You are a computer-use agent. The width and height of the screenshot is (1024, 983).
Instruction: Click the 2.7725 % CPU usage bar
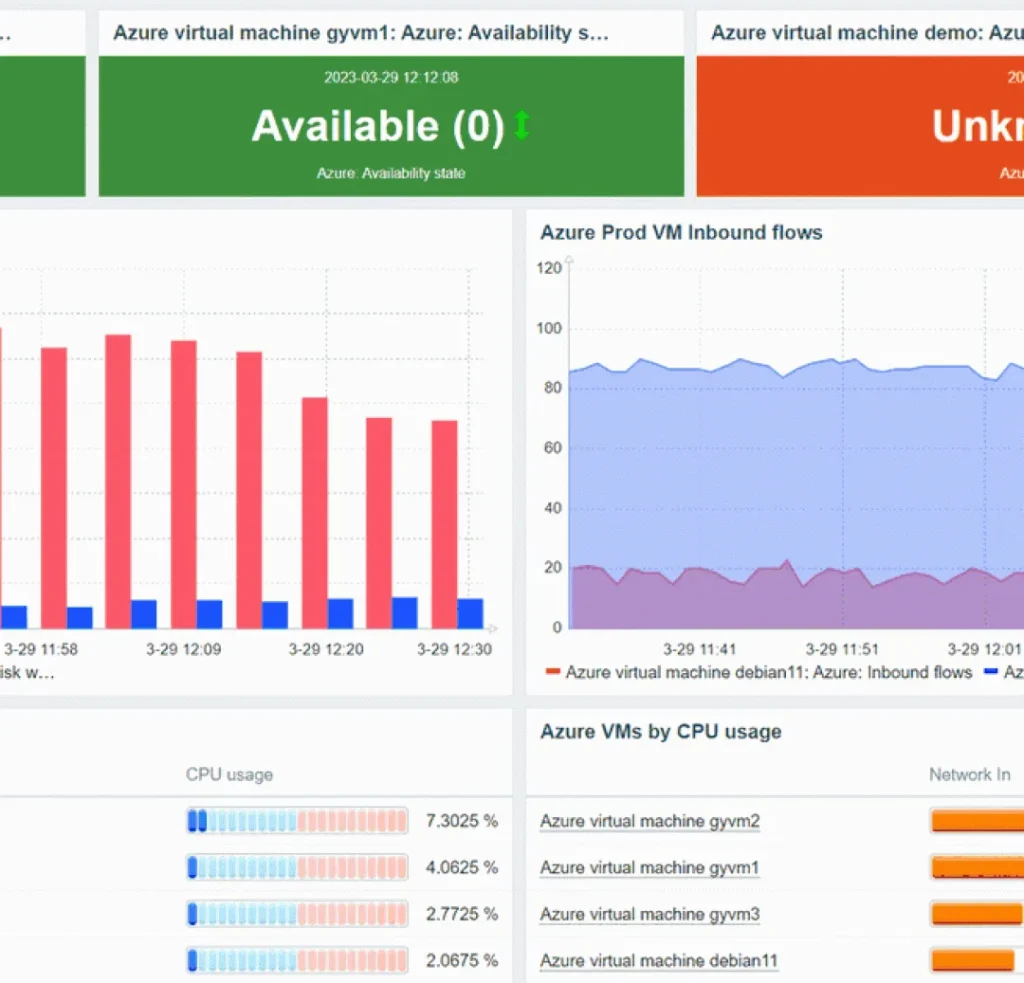297,914
